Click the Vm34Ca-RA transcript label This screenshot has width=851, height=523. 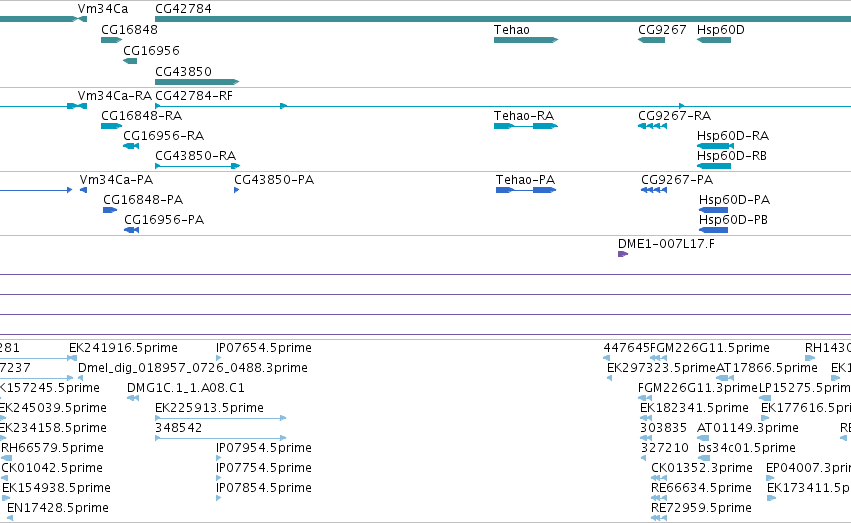[115, 95]
